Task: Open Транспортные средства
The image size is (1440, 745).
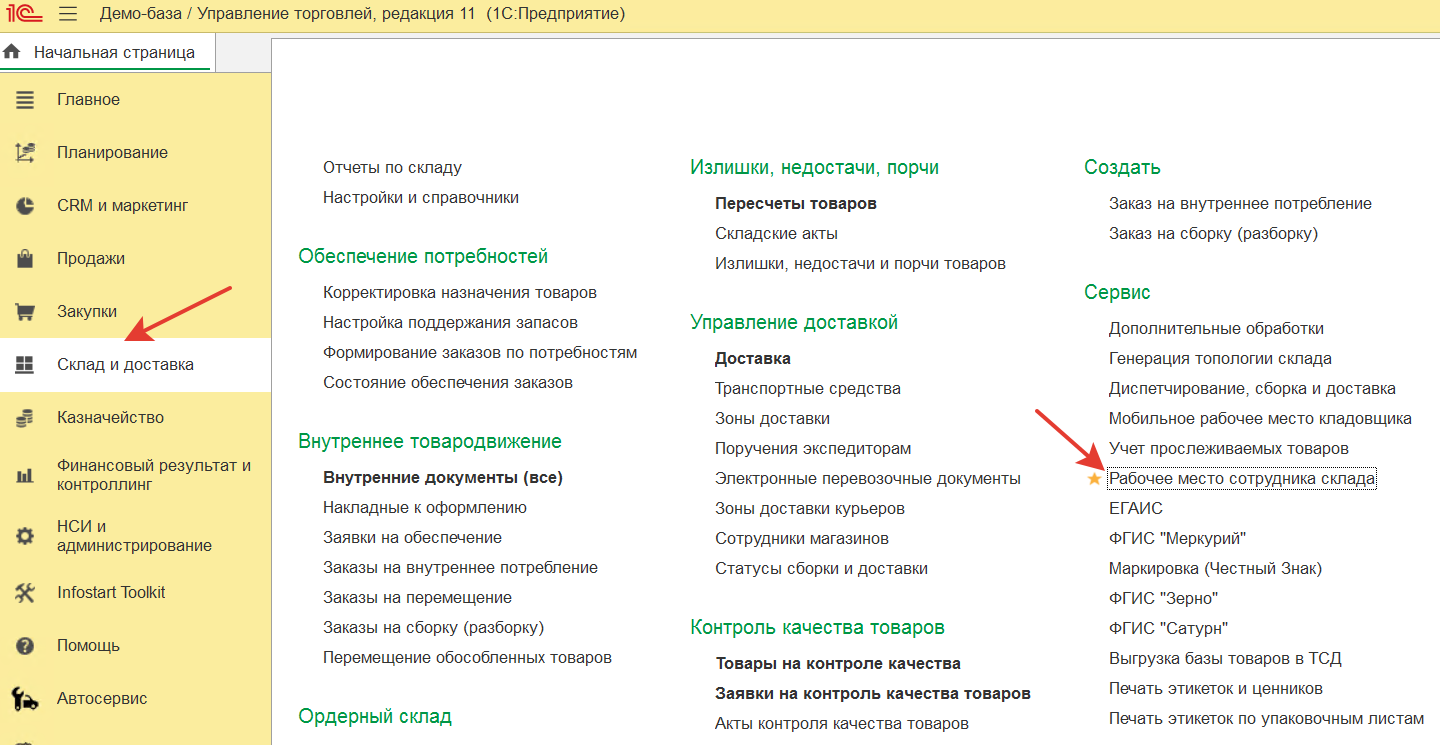Action: [x=808, y=389]
